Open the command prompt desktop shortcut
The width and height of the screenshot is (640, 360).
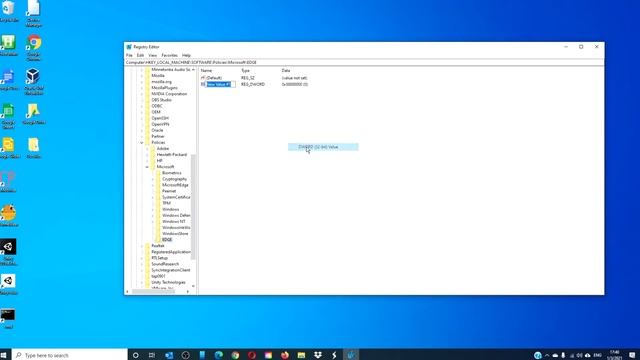pyautogui.click(x=8, y=319)
